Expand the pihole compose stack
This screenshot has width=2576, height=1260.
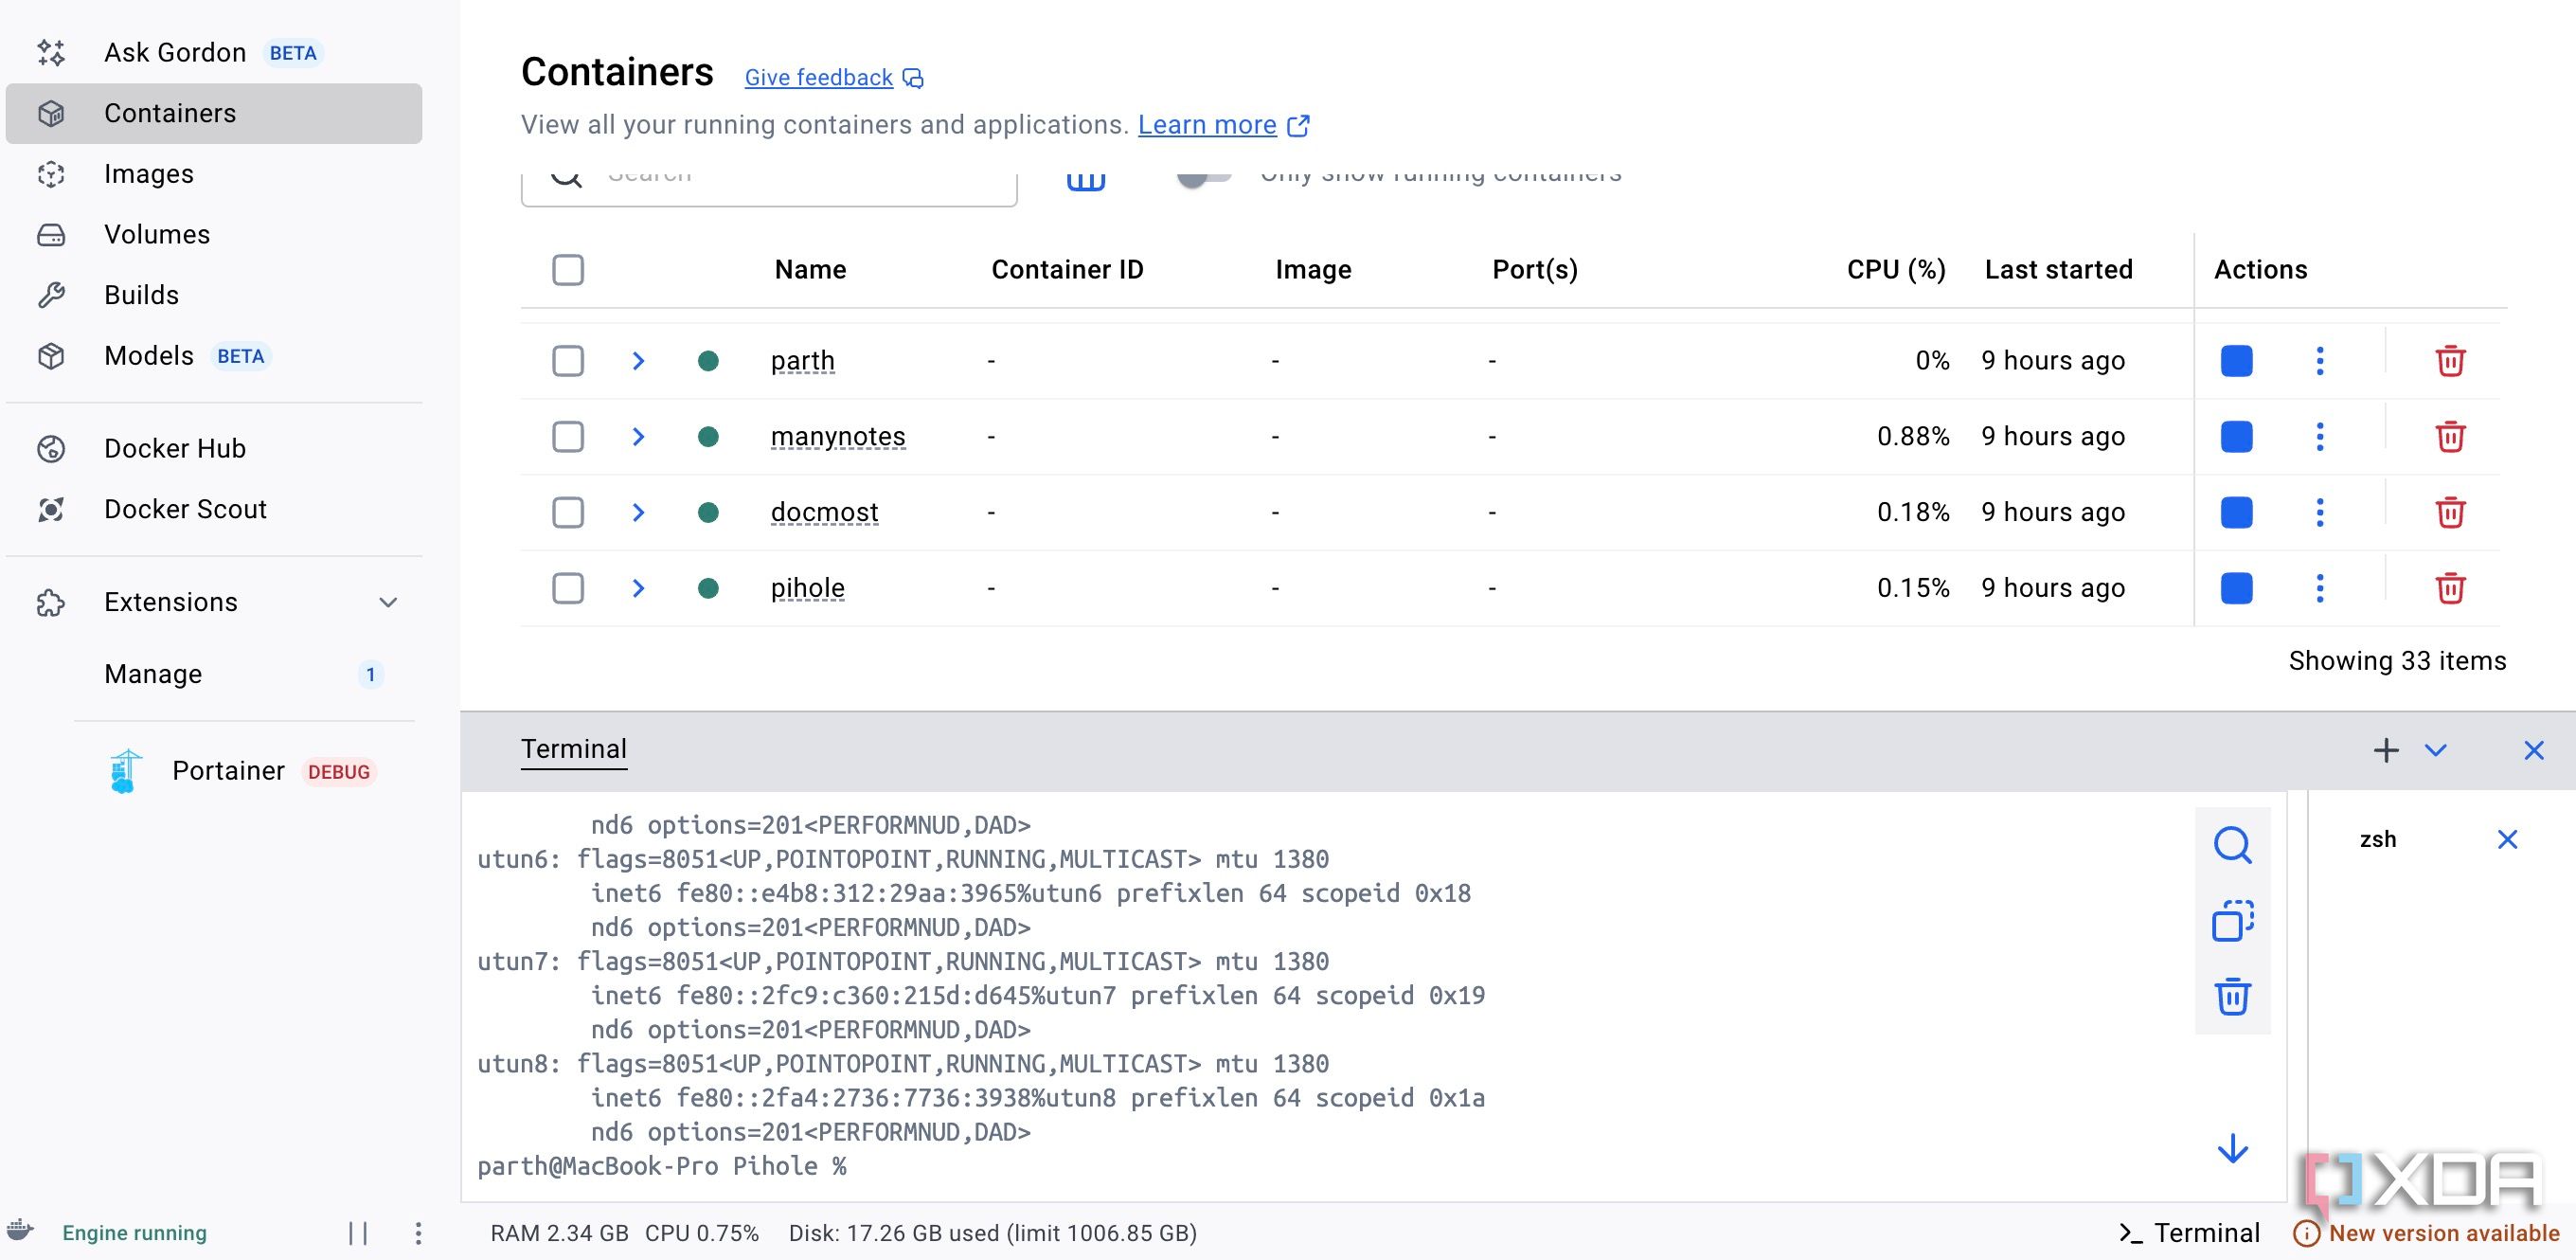tap(638, 588)
